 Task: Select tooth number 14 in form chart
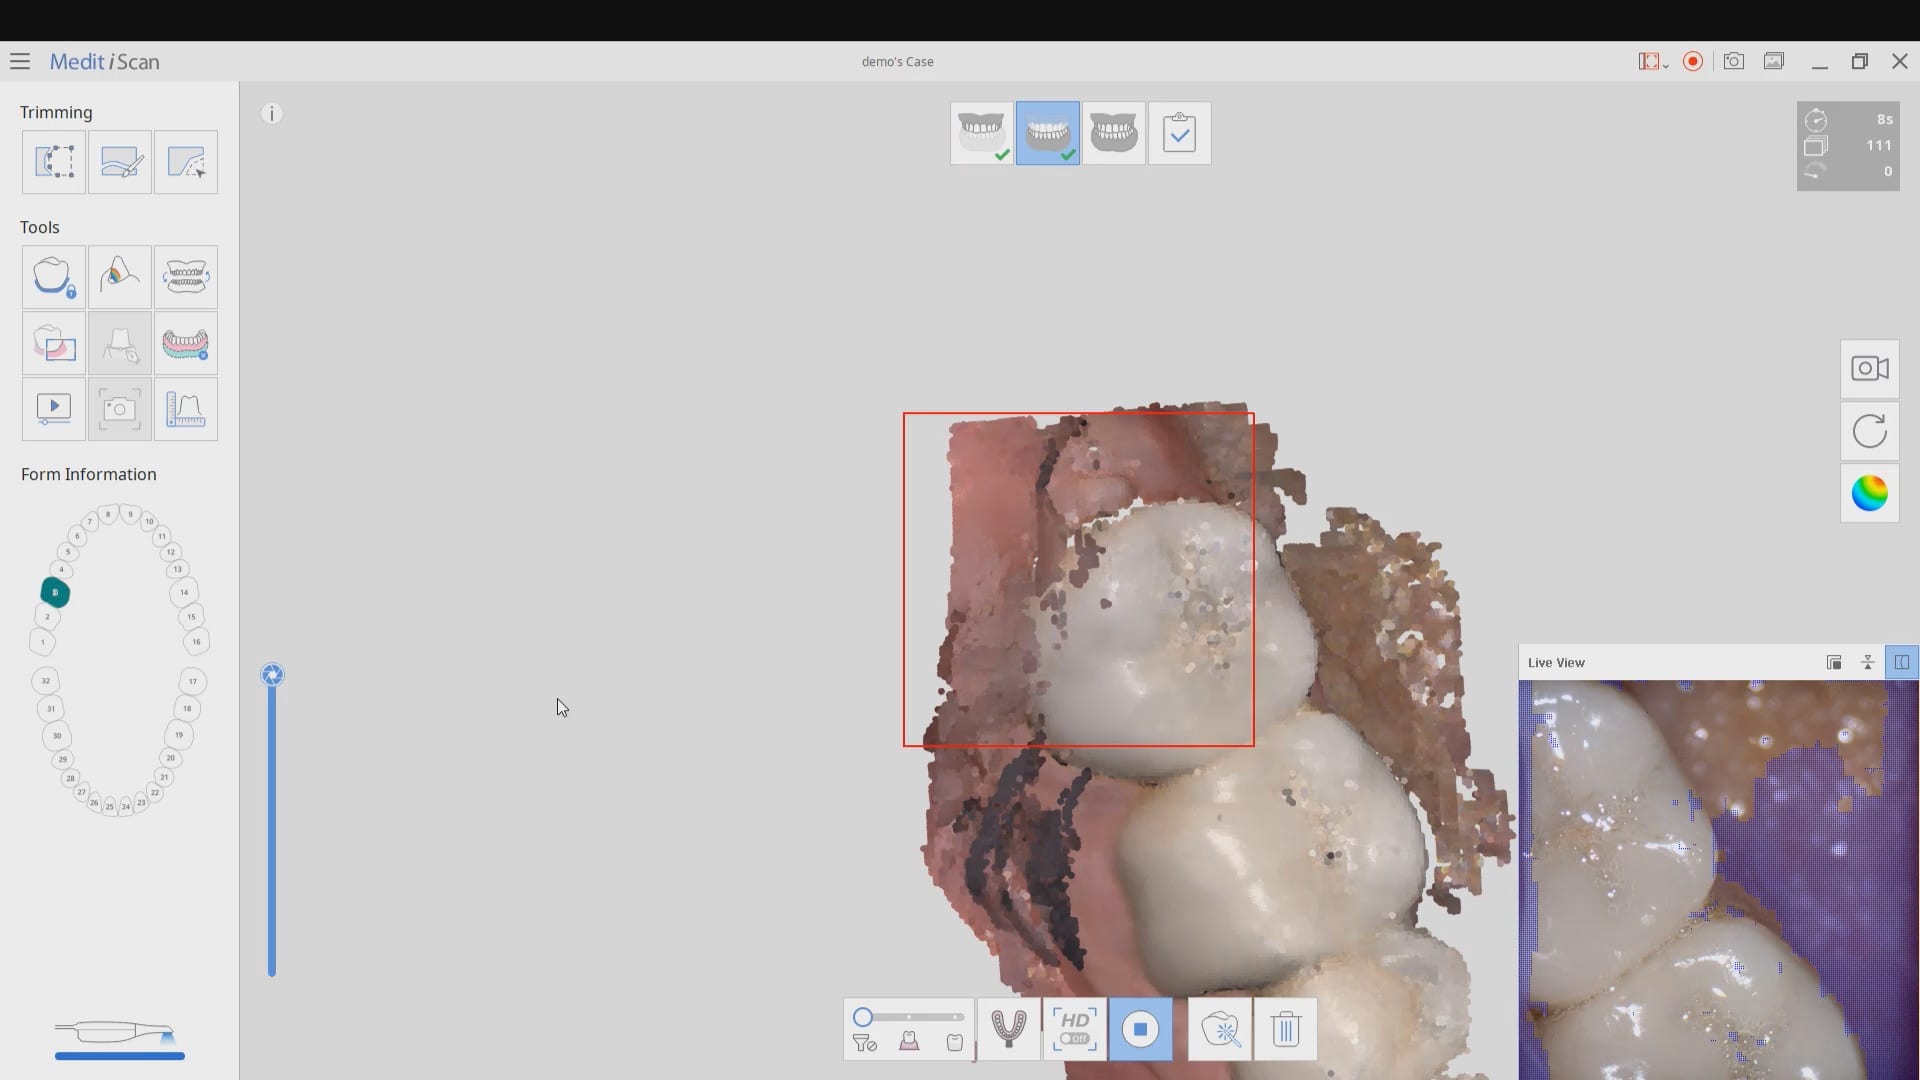point(184,592)
